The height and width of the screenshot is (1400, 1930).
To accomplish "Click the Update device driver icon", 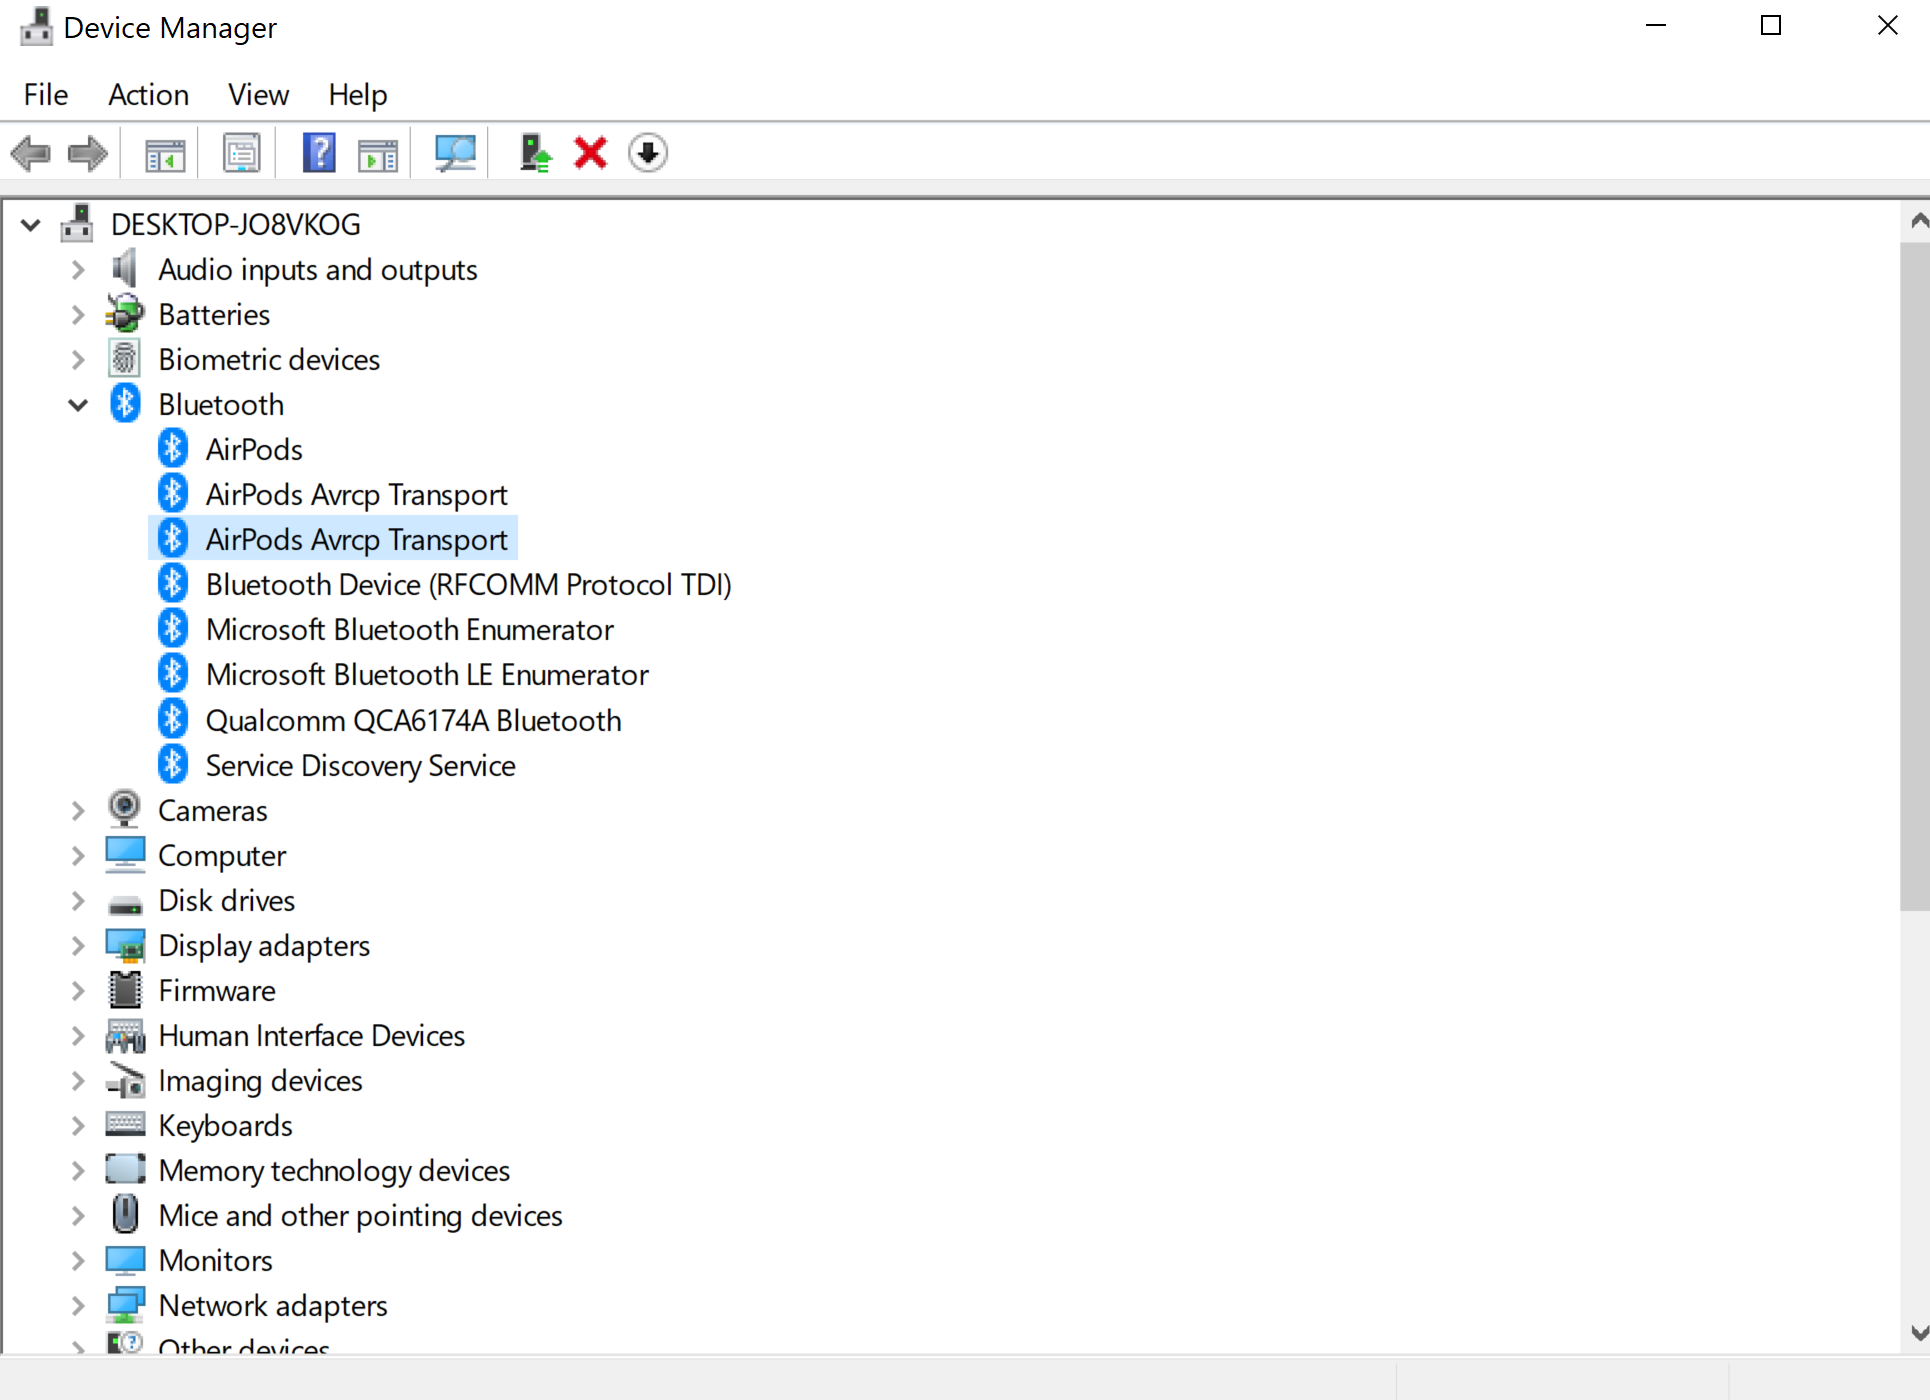I will 535,154.
